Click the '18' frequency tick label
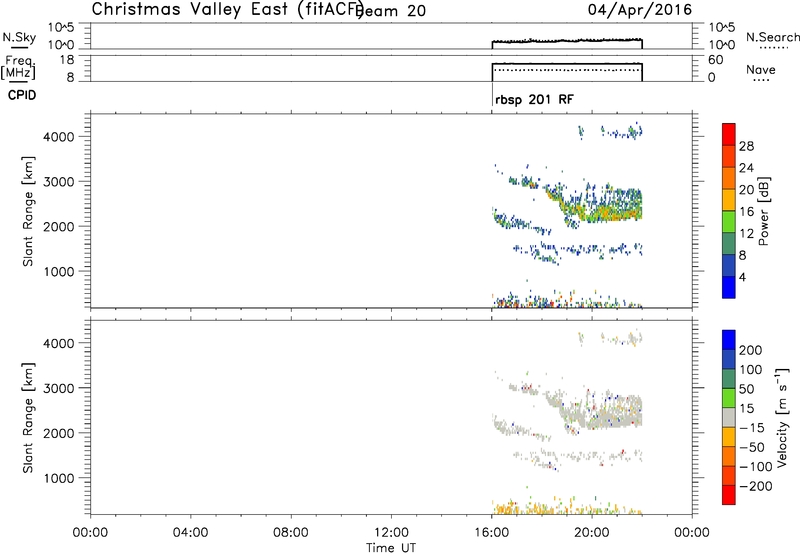The height and width of the screenshot is (554, 800). point(67,60)
